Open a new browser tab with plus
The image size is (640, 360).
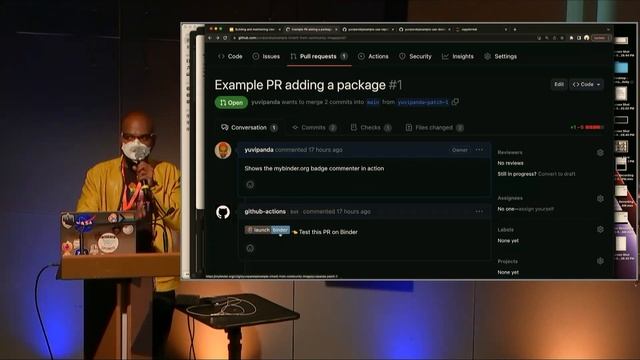click(515, 29)
